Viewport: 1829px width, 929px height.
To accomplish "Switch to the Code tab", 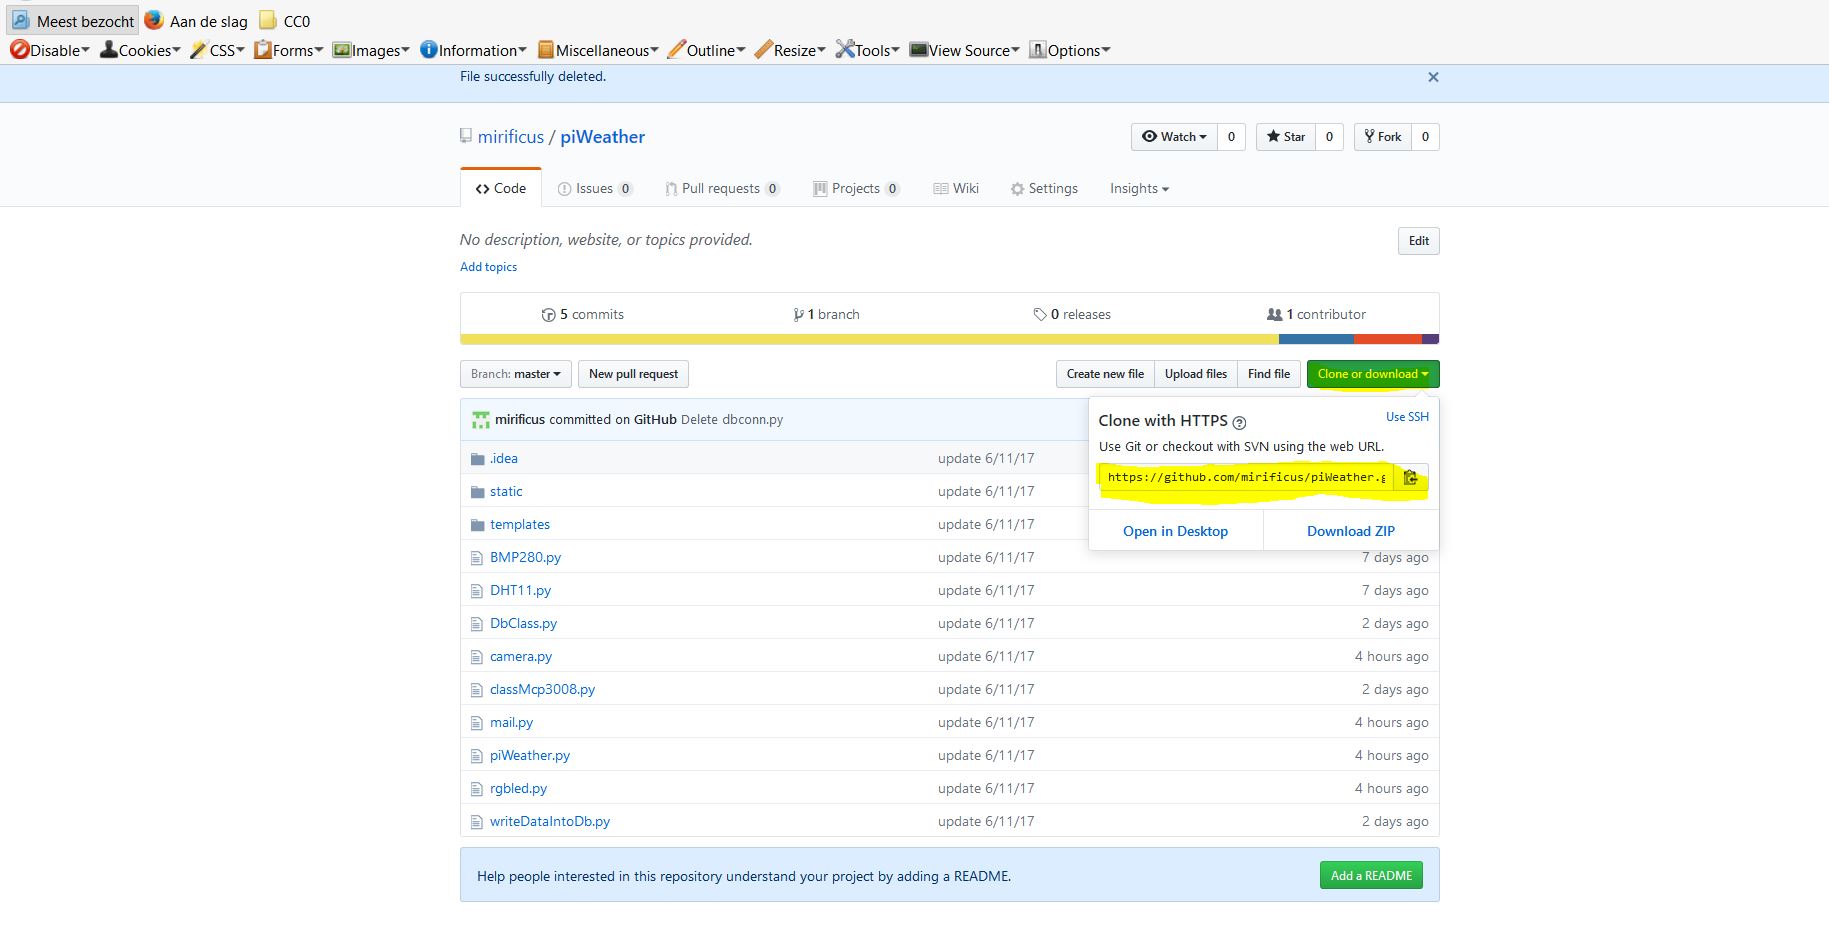I will [x=501, y=188].
